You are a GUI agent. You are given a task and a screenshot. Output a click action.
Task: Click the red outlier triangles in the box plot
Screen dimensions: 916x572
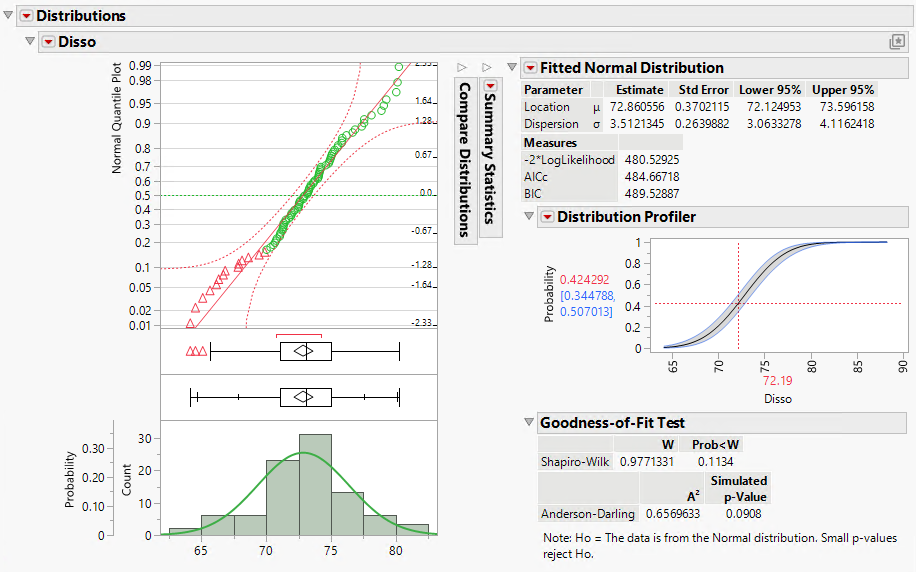[196, 351]
